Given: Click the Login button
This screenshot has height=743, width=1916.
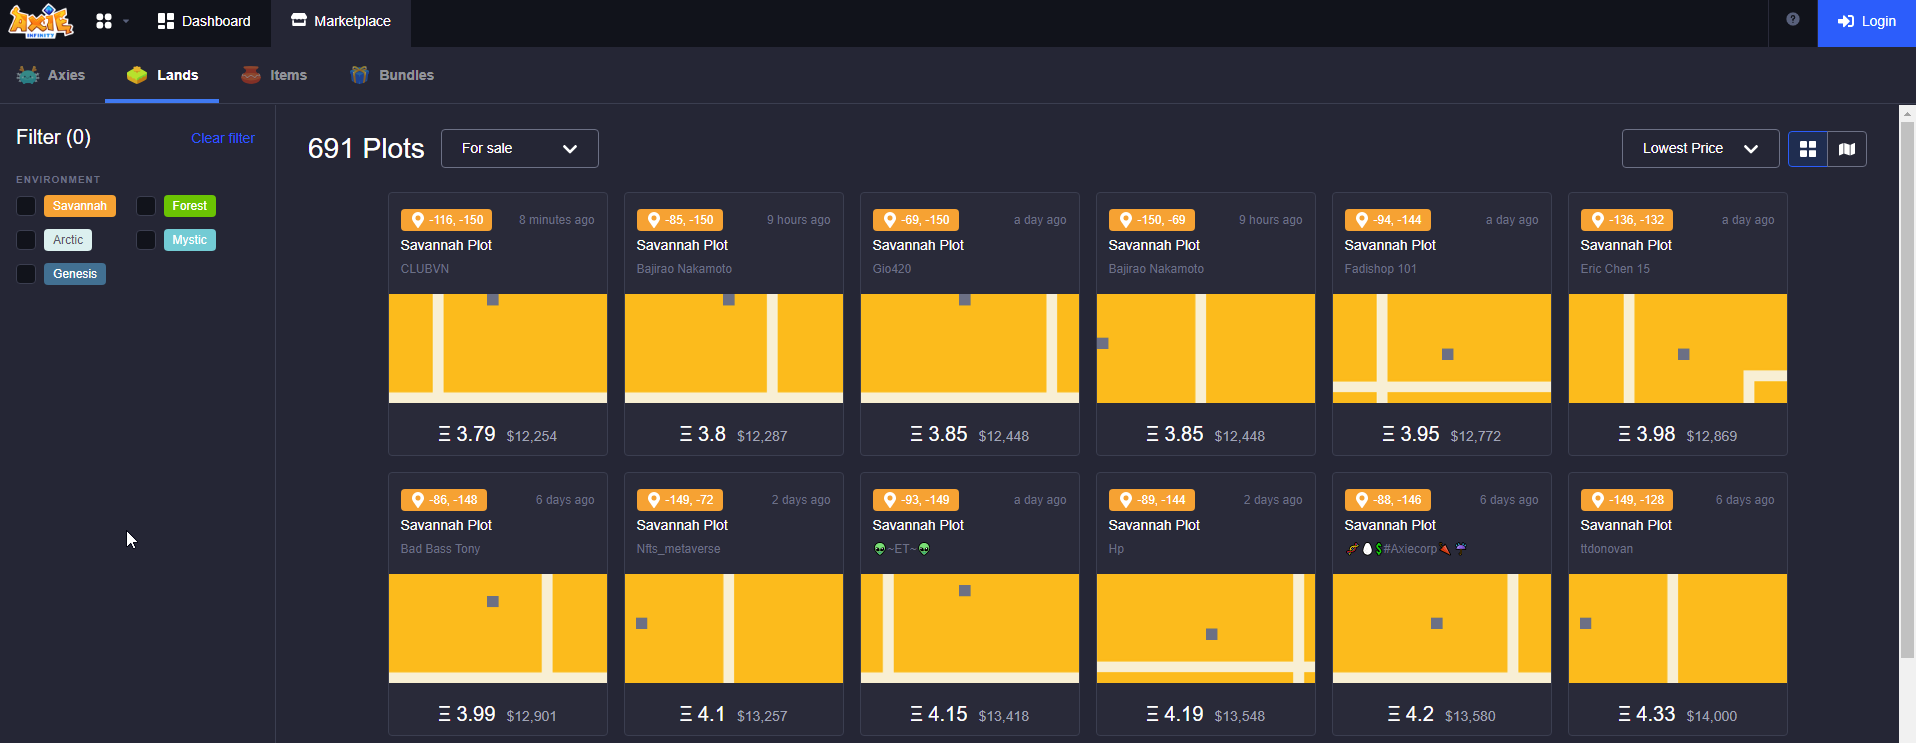Looking at the screenshot, I should [1866, 22].
